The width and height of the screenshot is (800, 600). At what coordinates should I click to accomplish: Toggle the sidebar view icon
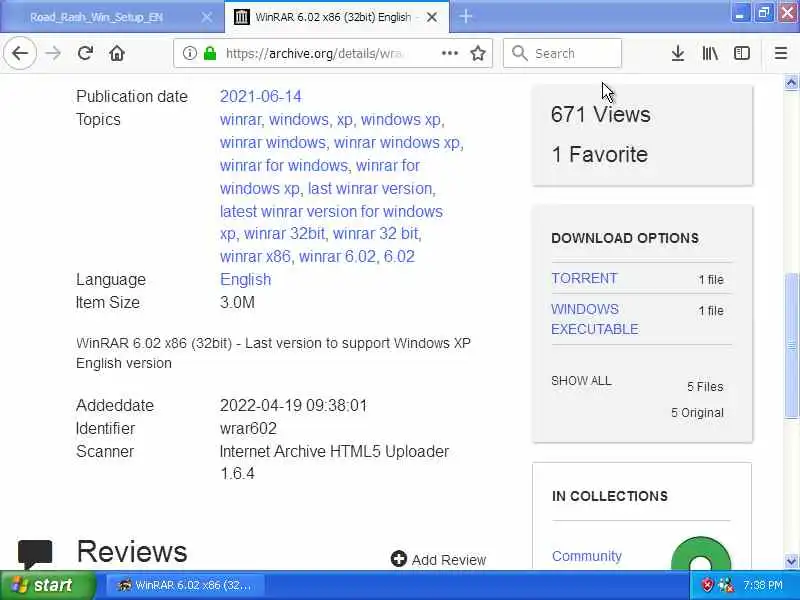click(x=741, y=53)
